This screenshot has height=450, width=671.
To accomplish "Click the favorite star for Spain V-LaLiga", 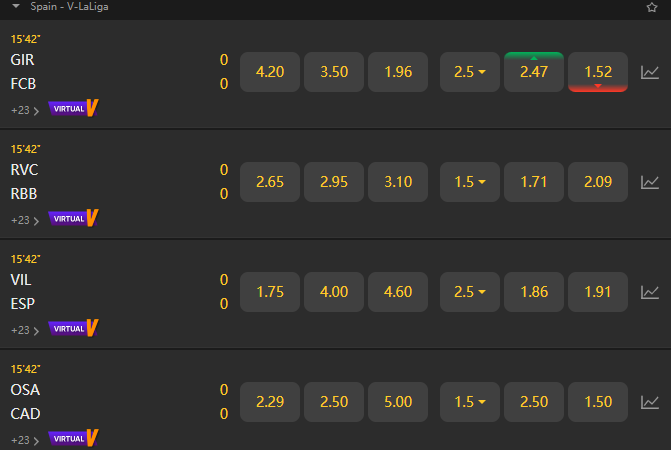I will pos(652,6).
